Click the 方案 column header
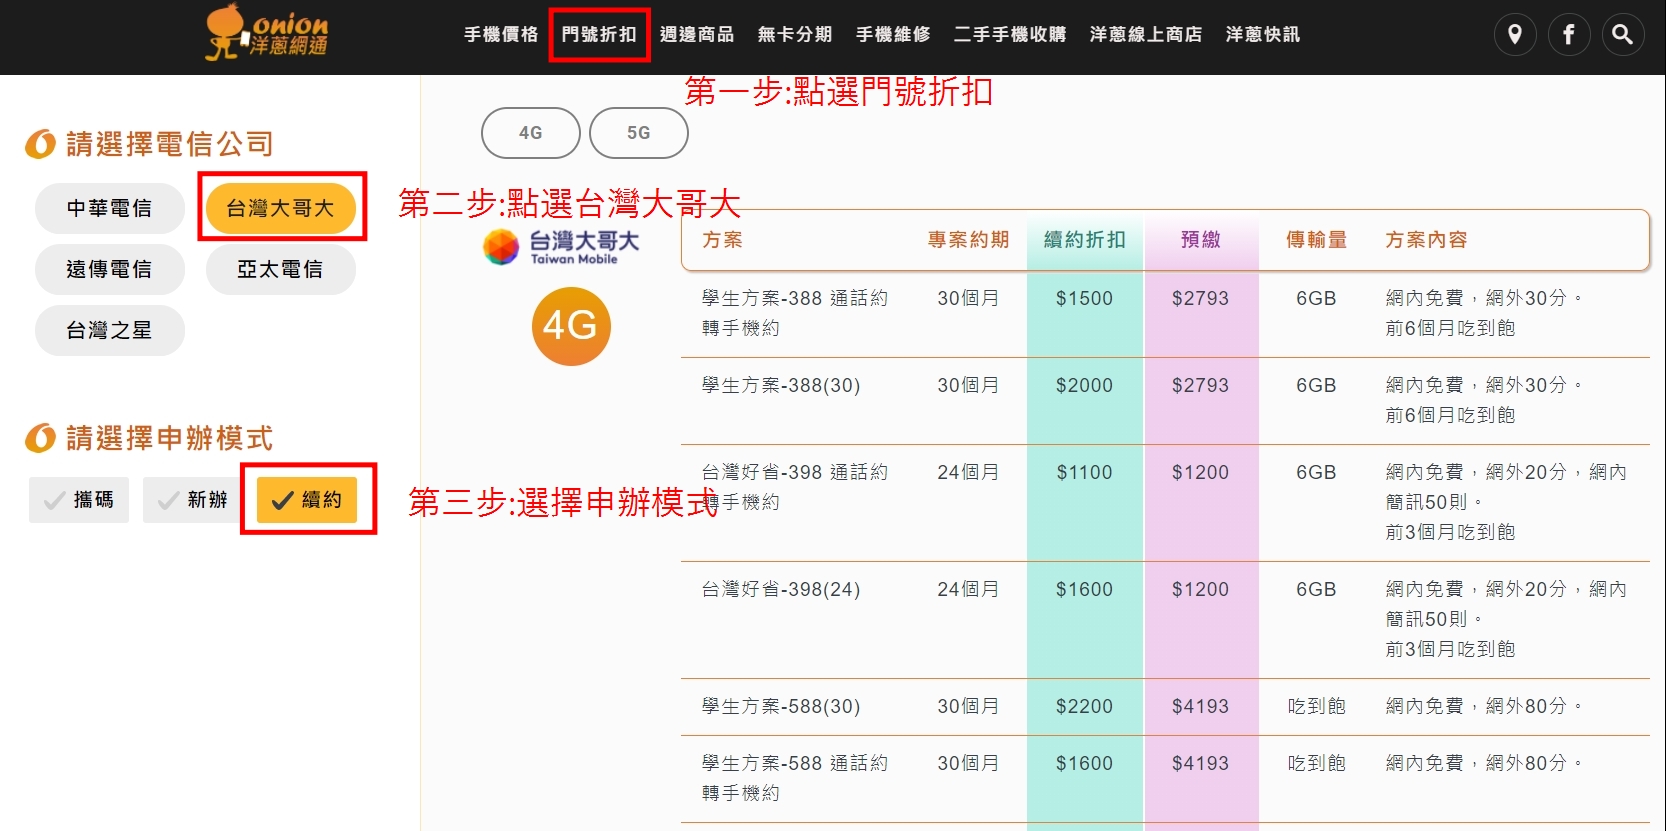 pos(722,240)
